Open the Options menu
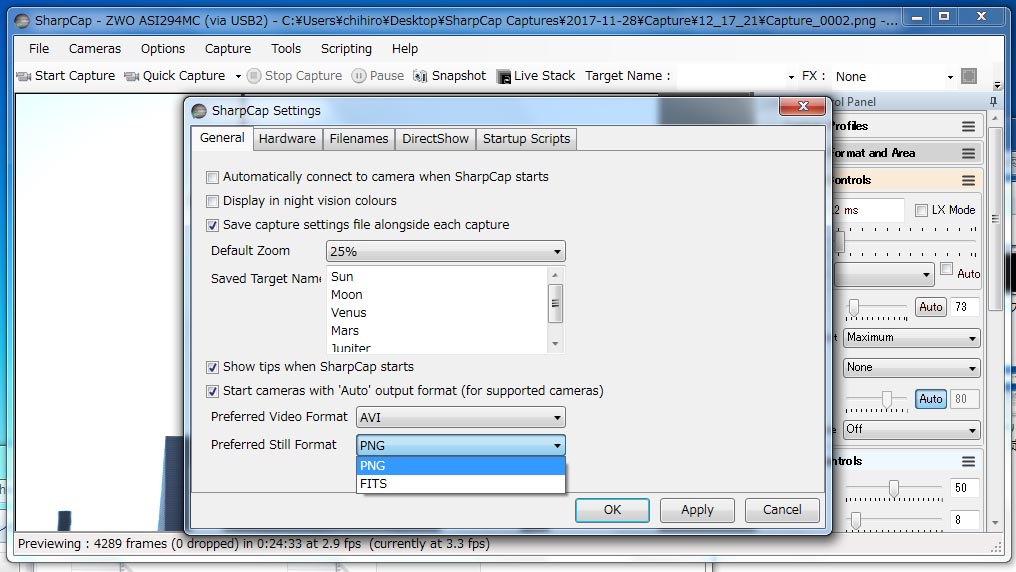The height and width of the screenshot is (572, 1016). 163,49
